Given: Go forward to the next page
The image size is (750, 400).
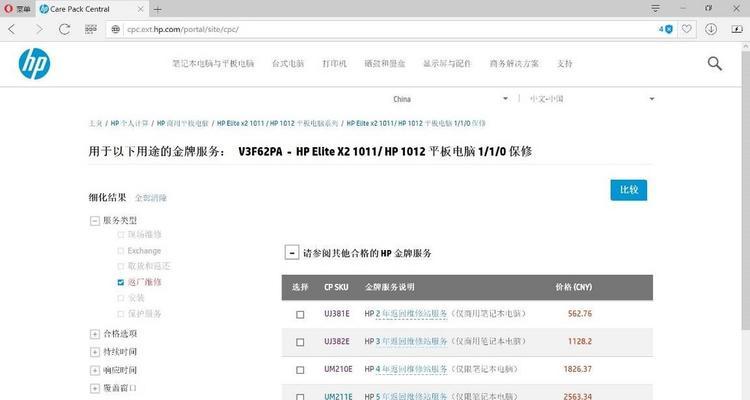Looking at the screenshot, I should (x=39, y=29).
